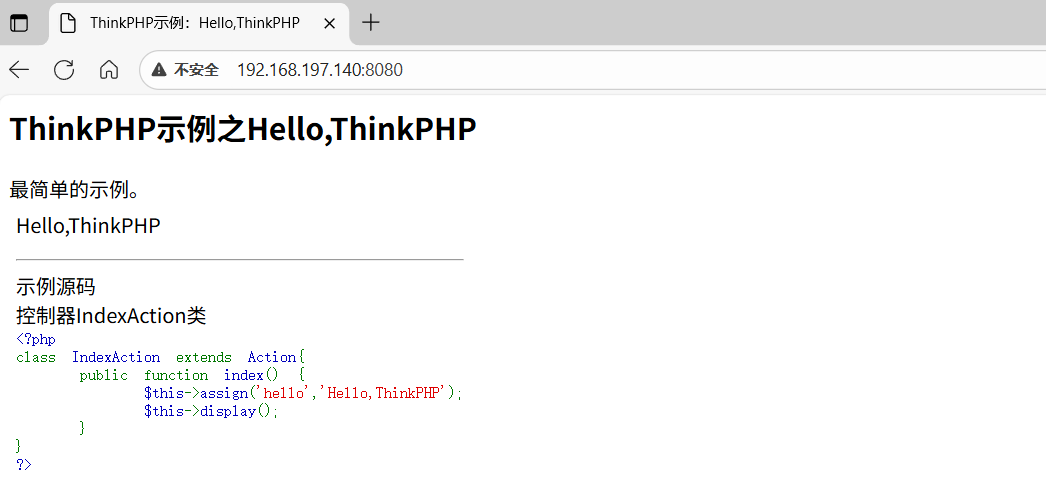Click the address bar URL 192.168.197.140:8080
This screenshot has width=1046, height=494.
(x=320, y=69)
